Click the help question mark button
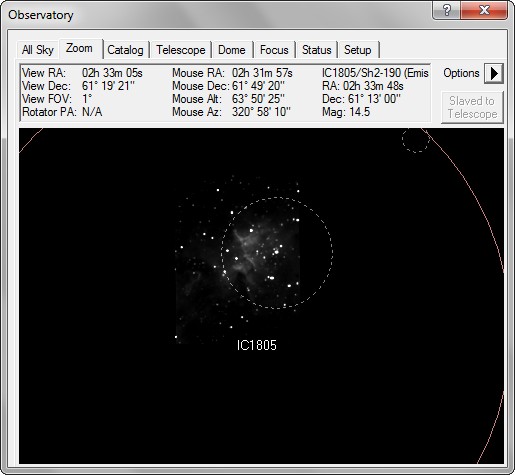This screenshot has width=515, height=475. pos(447,10)
